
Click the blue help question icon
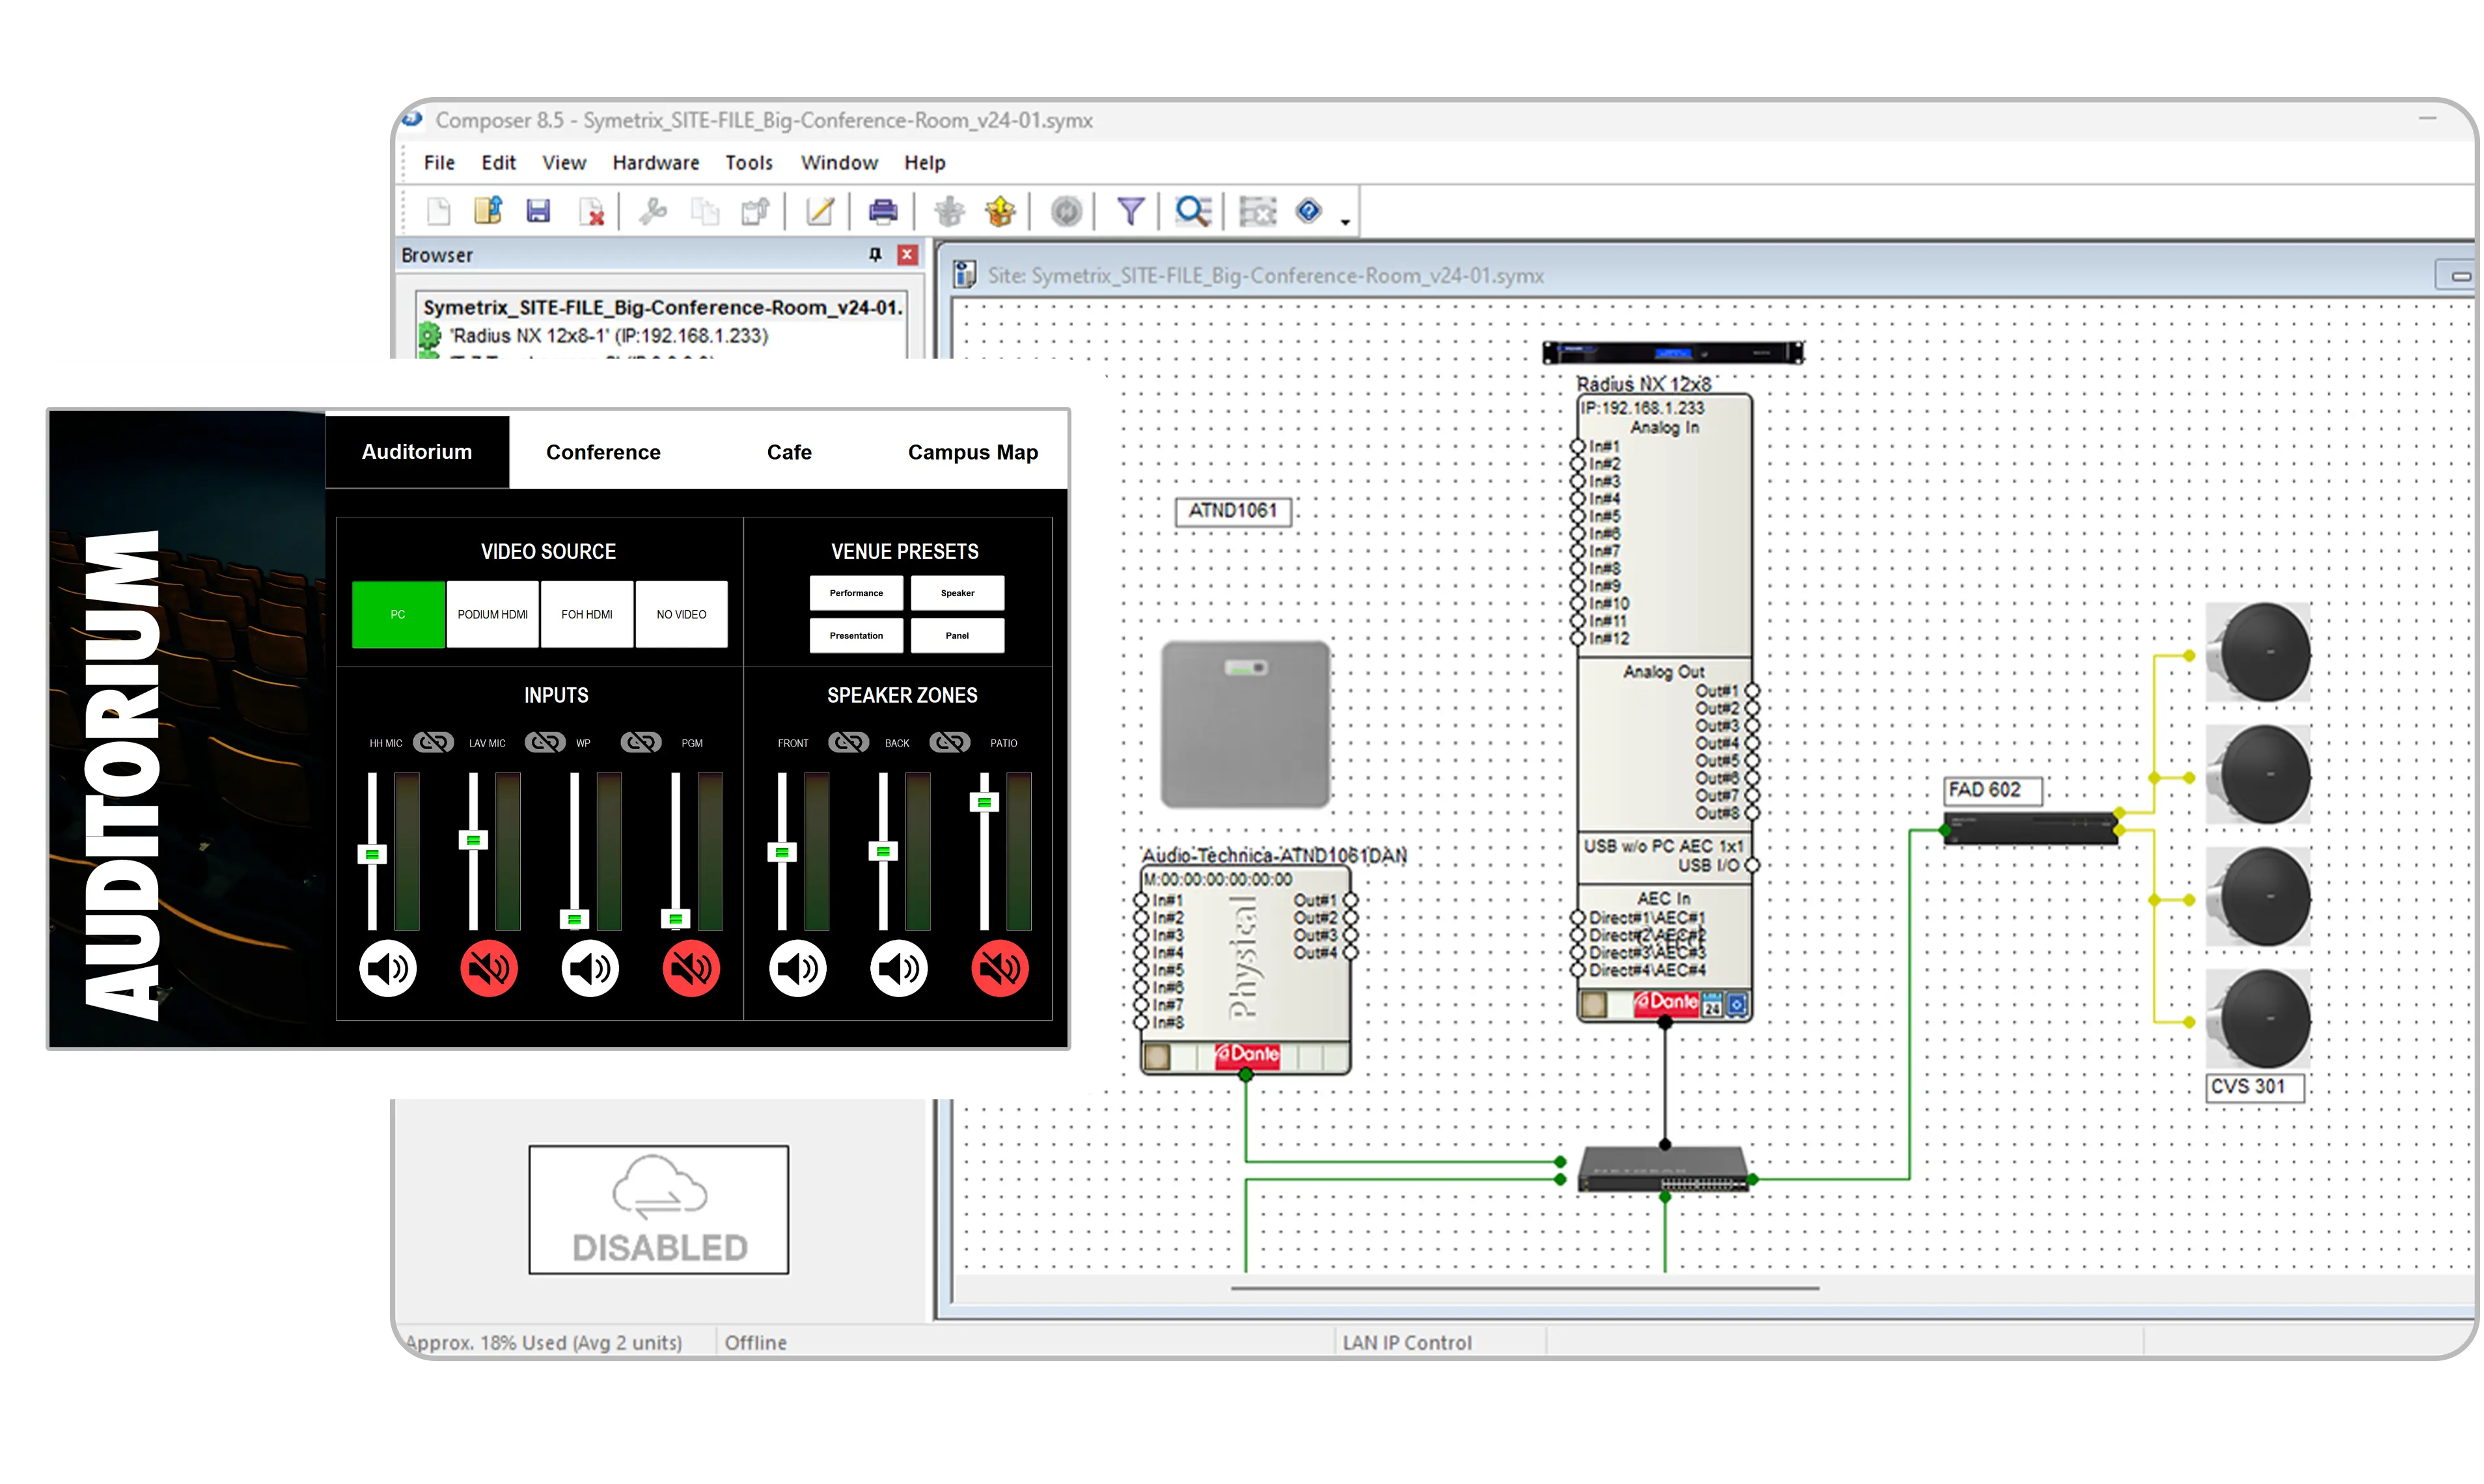point(1308,211)
